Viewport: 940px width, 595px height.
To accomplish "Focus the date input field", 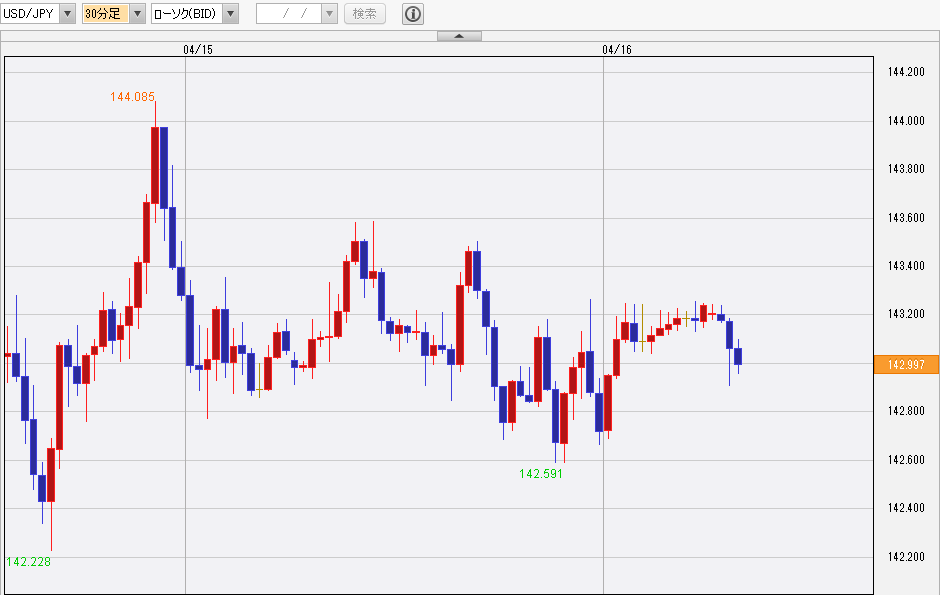I will click(289, 14).
